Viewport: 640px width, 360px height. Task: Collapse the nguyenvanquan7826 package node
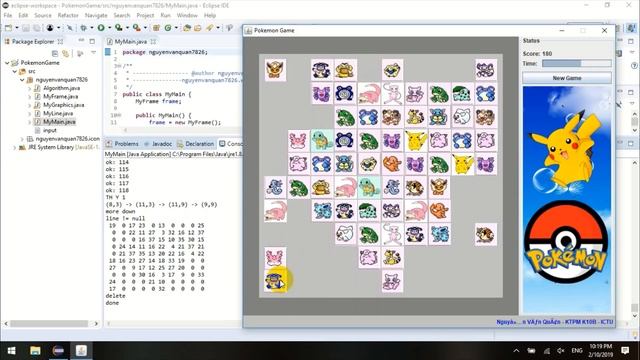pyautogui.click(x=22, y=80)
